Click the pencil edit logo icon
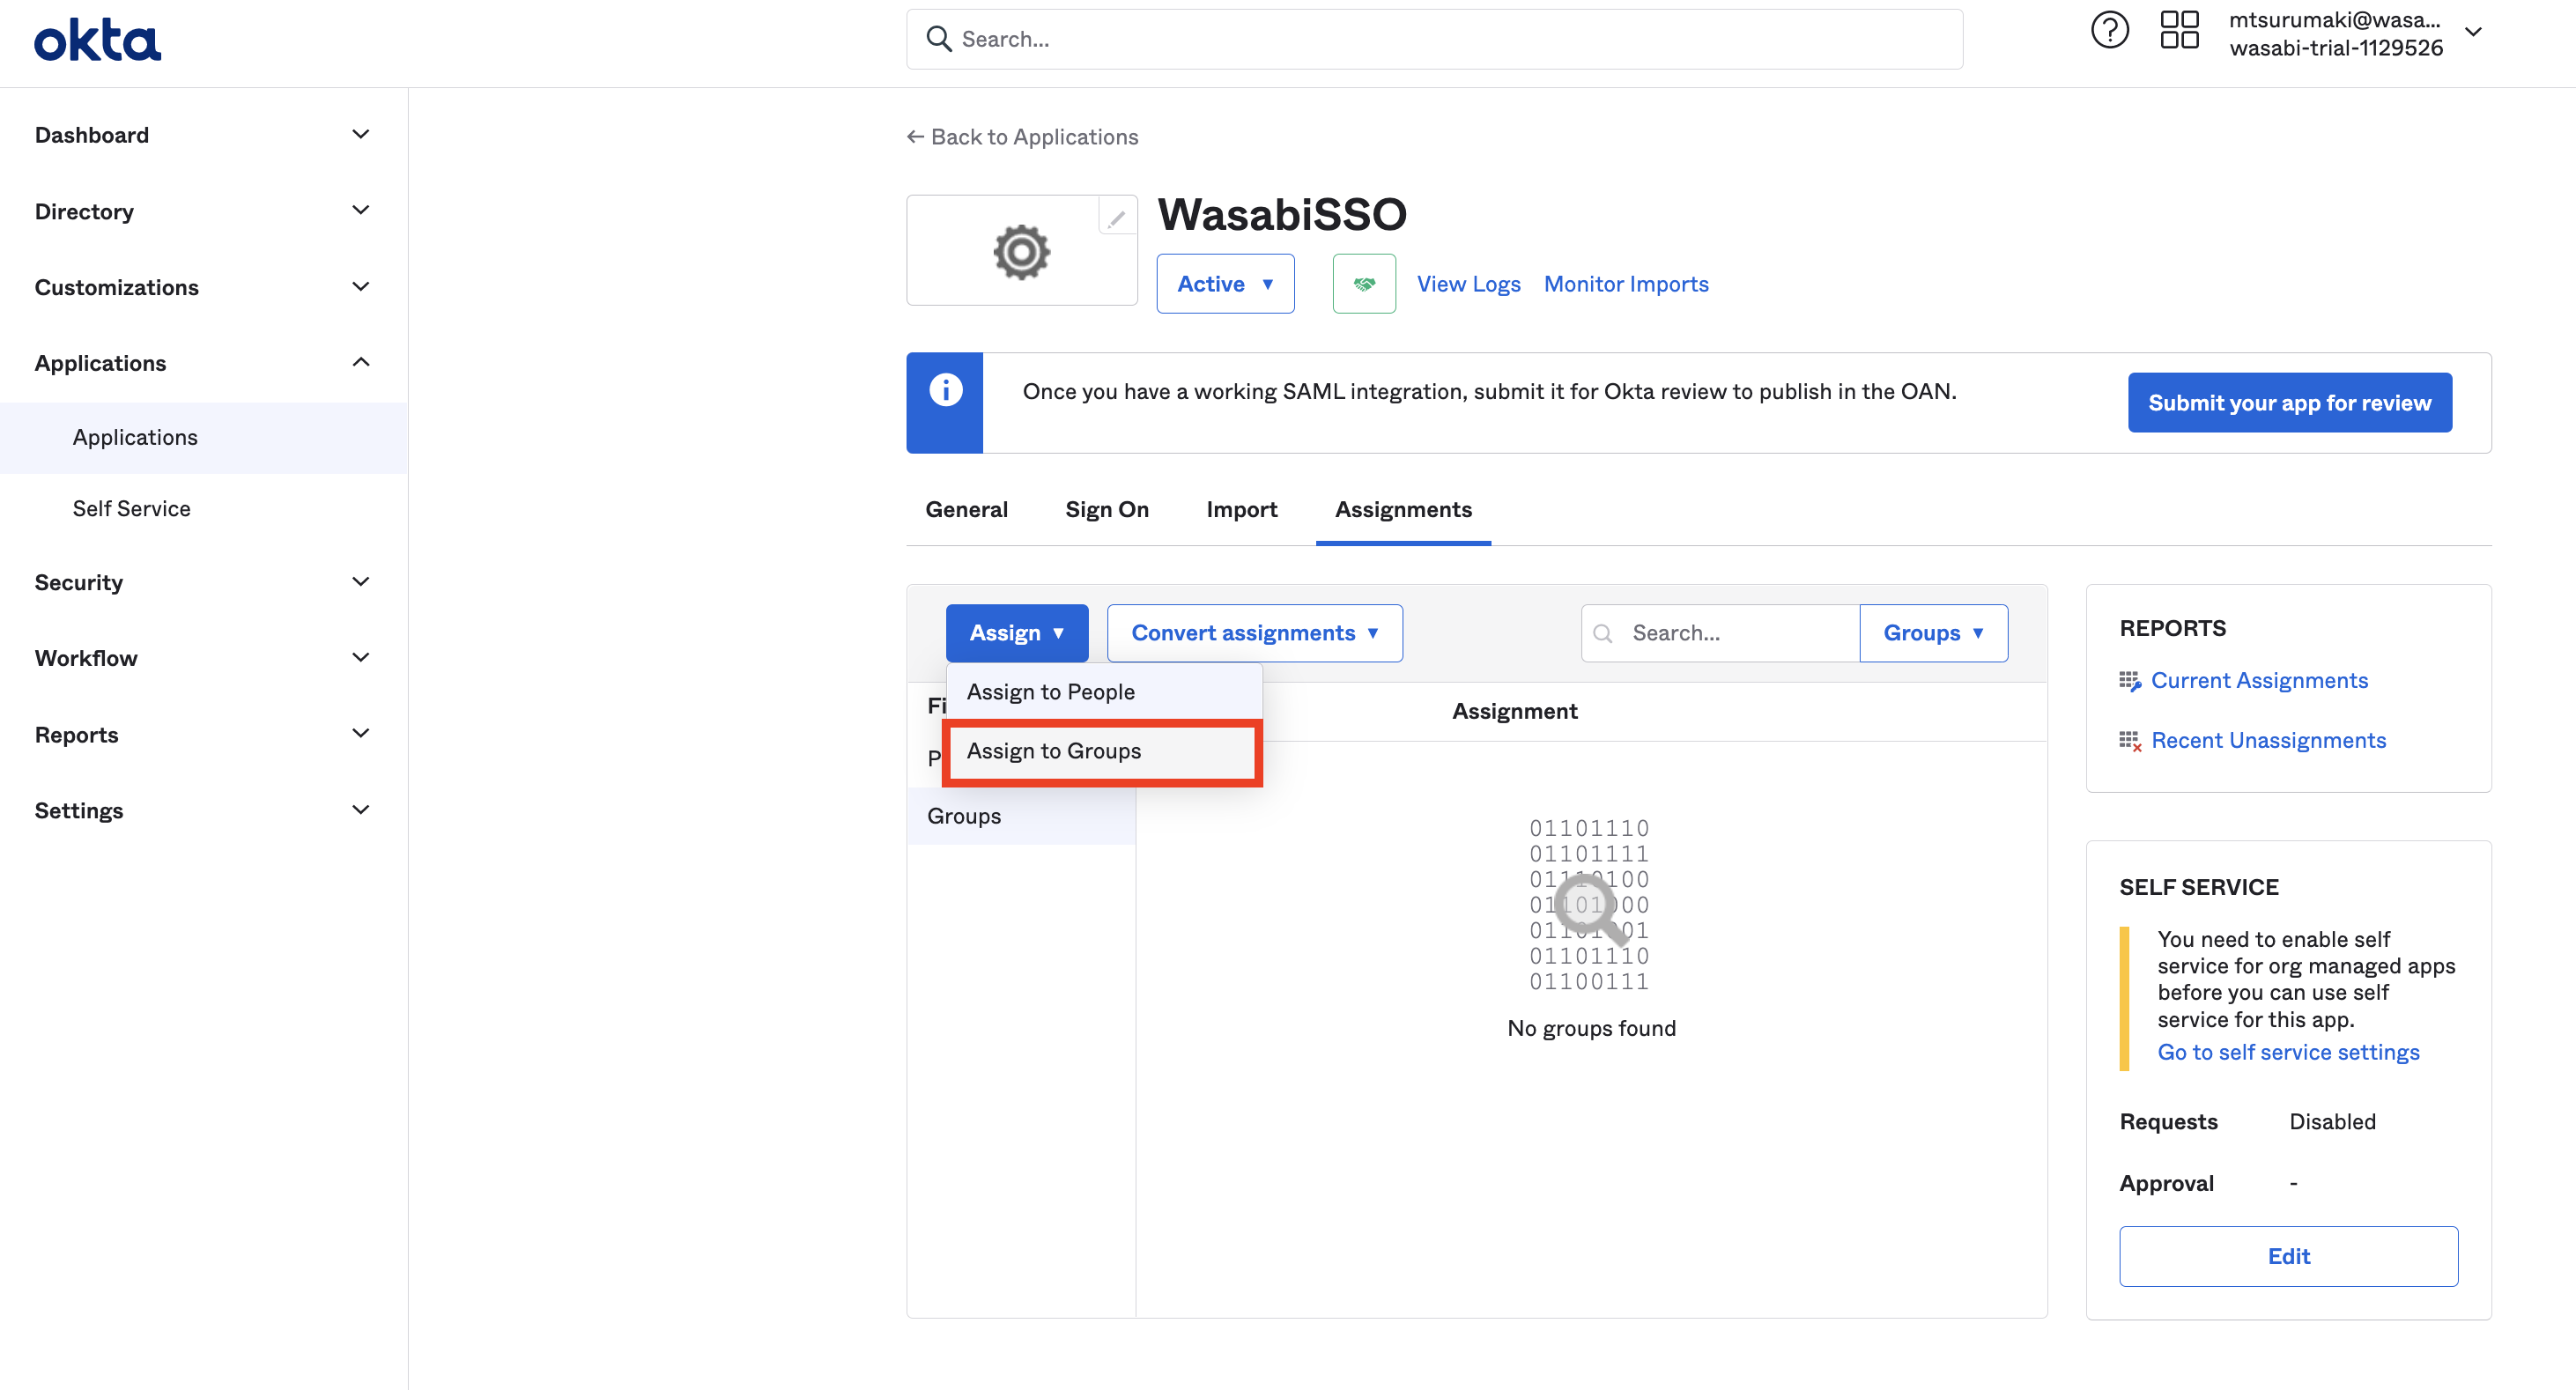 1116,217
